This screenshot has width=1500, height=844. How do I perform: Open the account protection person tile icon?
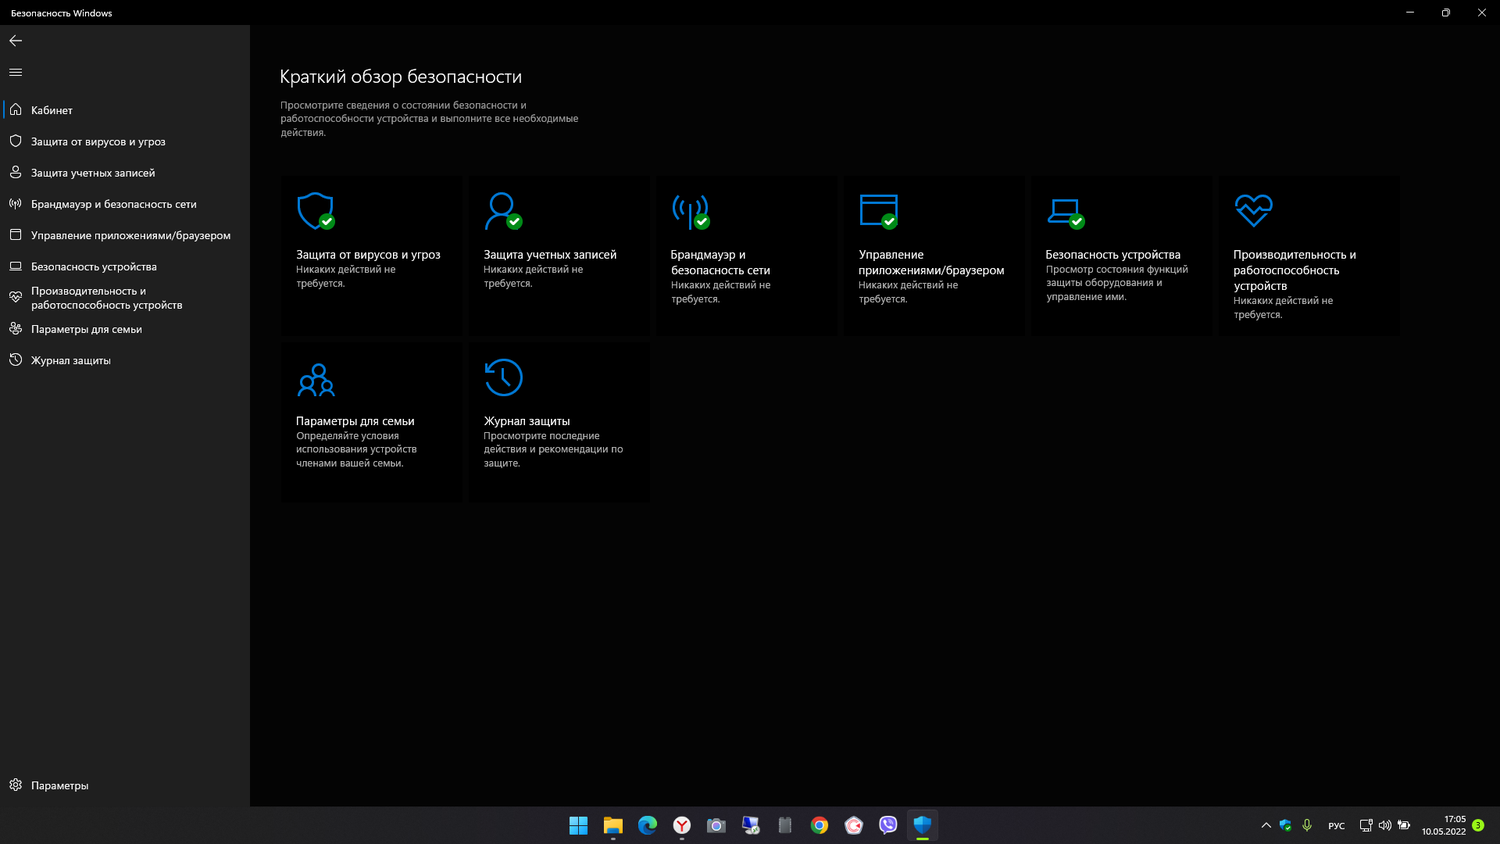502,211
